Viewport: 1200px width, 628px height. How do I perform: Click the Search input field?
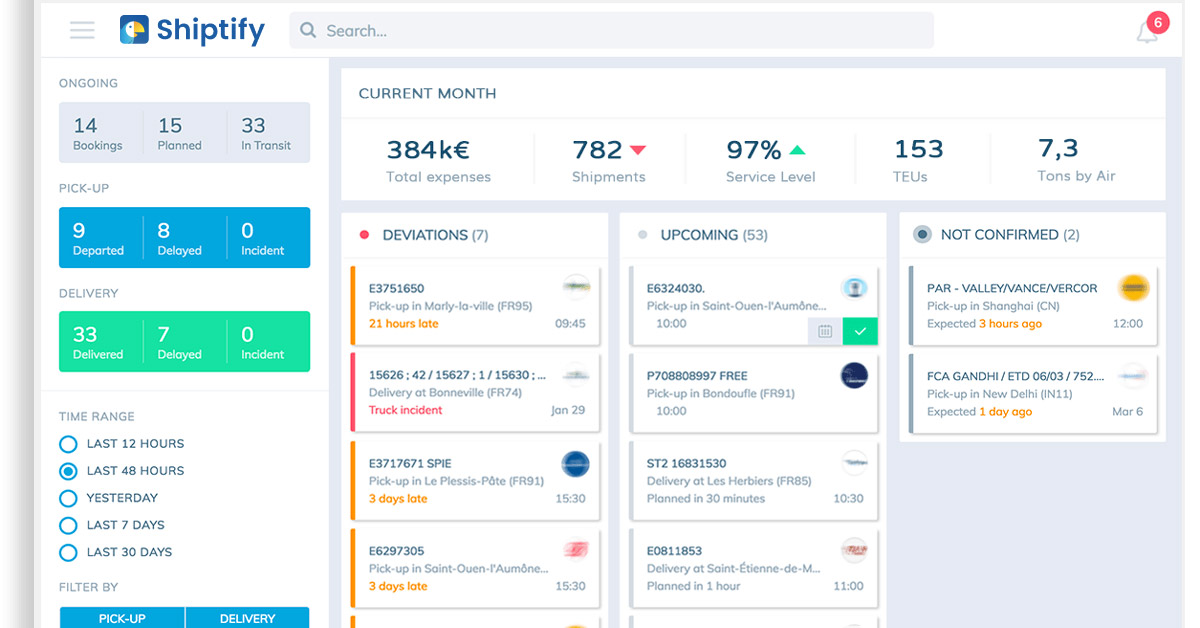point(612,31)
